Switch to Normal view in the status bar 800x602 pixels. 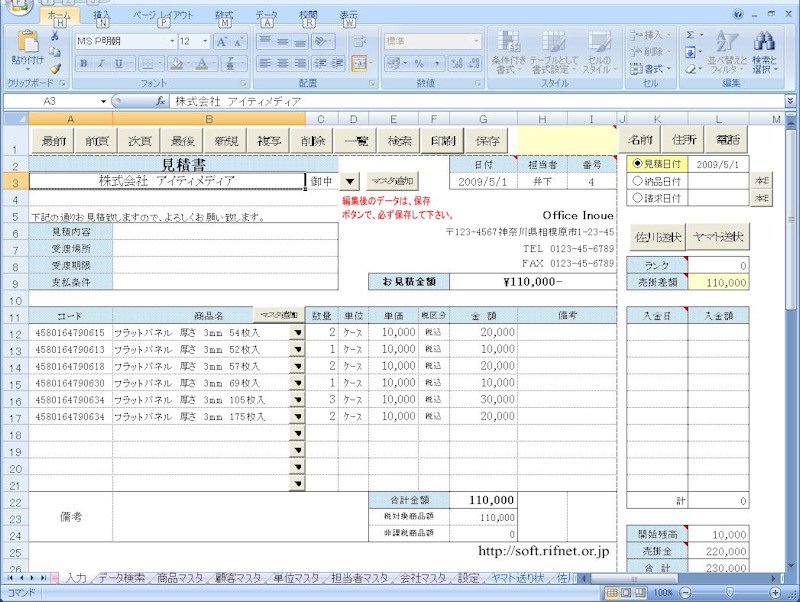612,592
